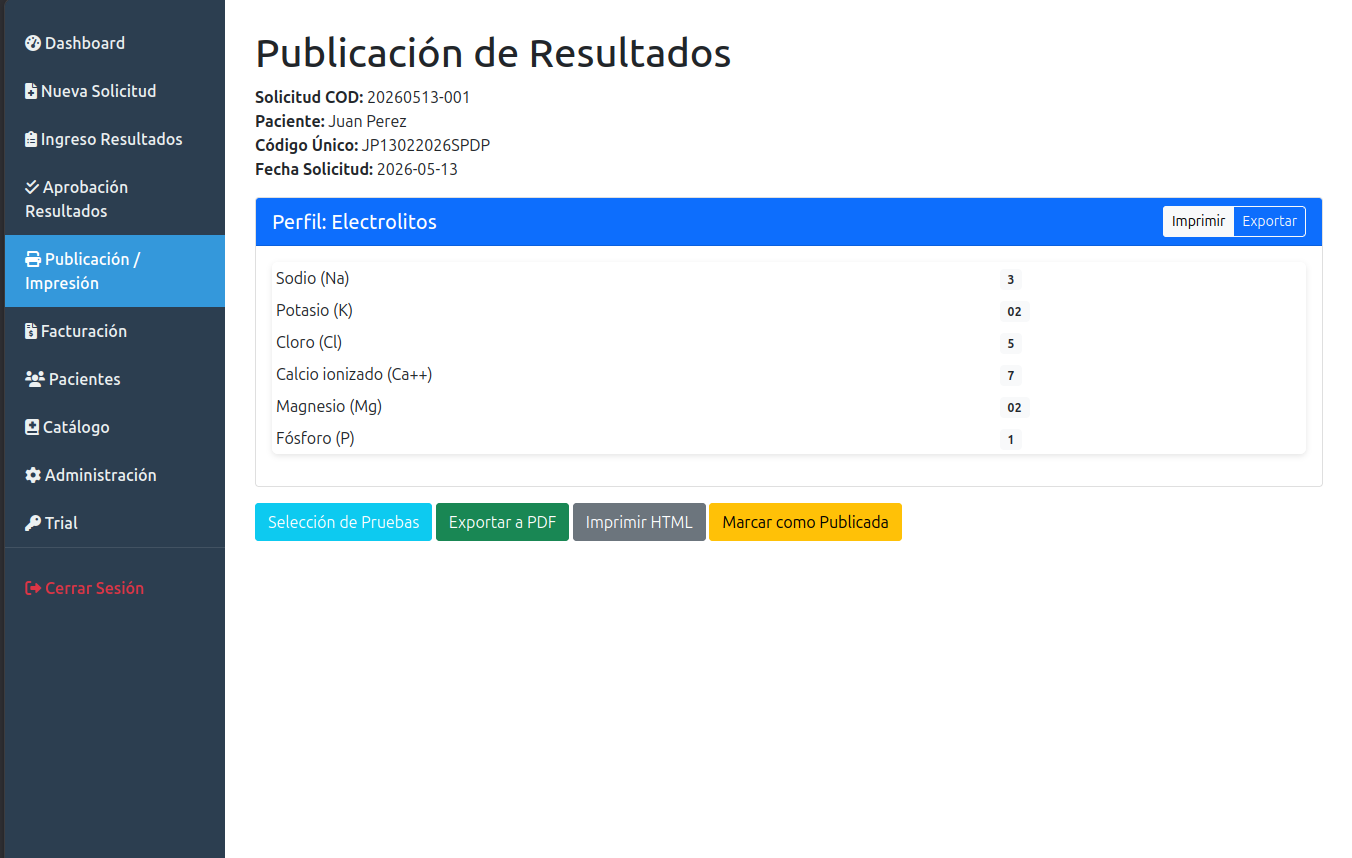Click patient name Juan Perez
This screenshot has width=1352, height=858.
click(368, 122)
